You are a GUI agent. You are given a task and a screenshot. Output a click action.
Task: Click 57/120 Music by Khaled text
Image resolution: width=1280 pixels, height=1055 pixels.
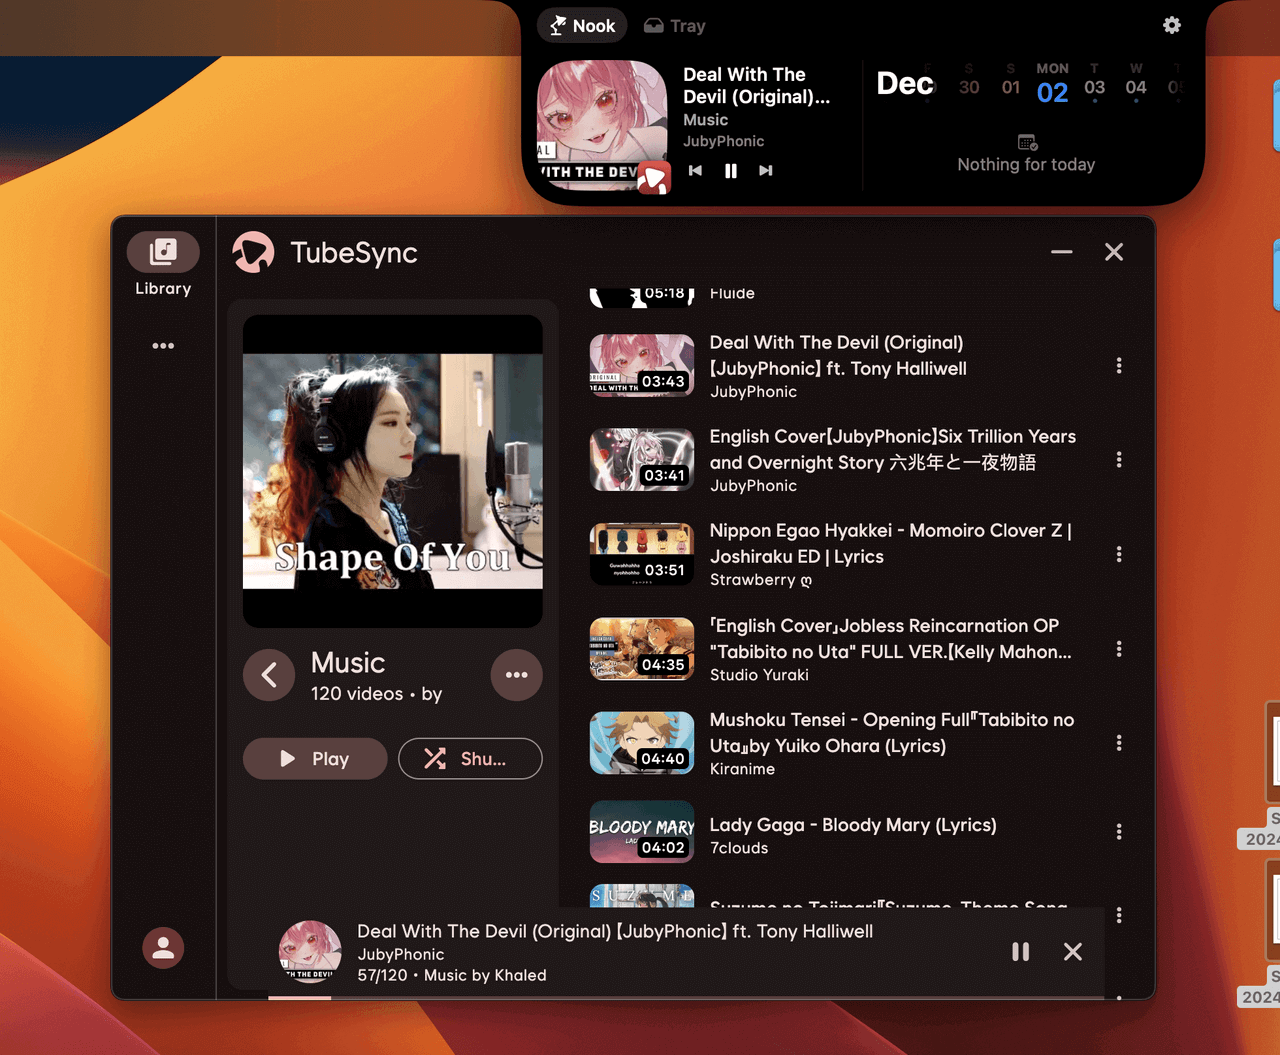[452, 975]
